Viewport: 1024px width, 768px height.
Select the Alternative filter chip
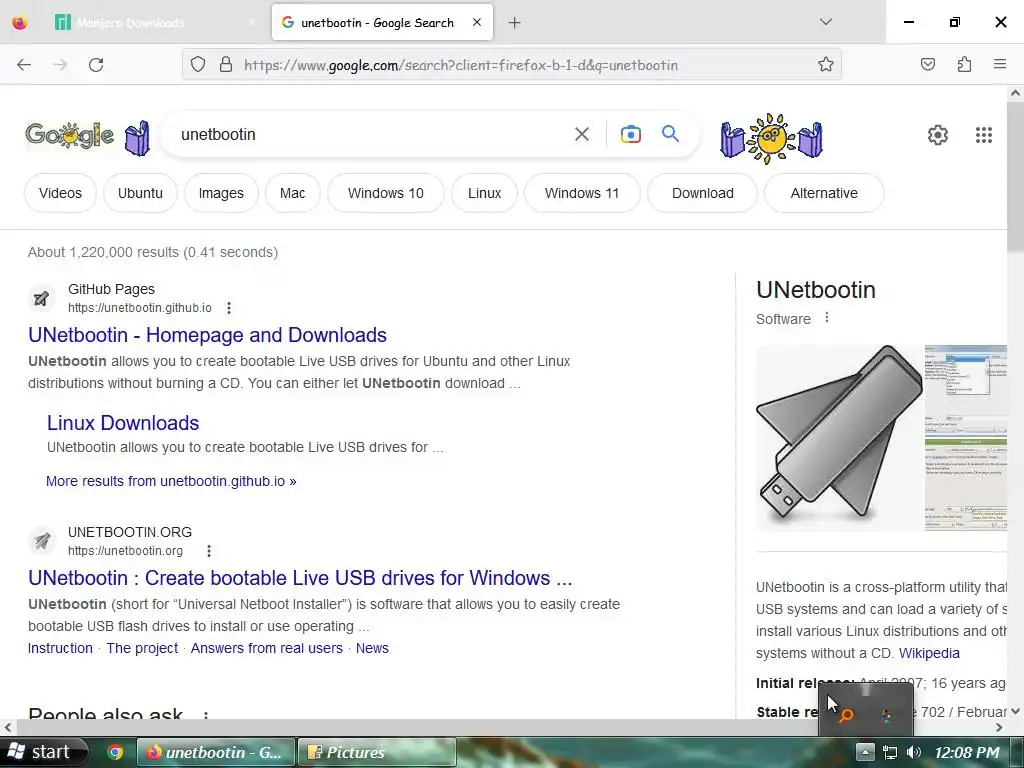(x=824, y=193)
